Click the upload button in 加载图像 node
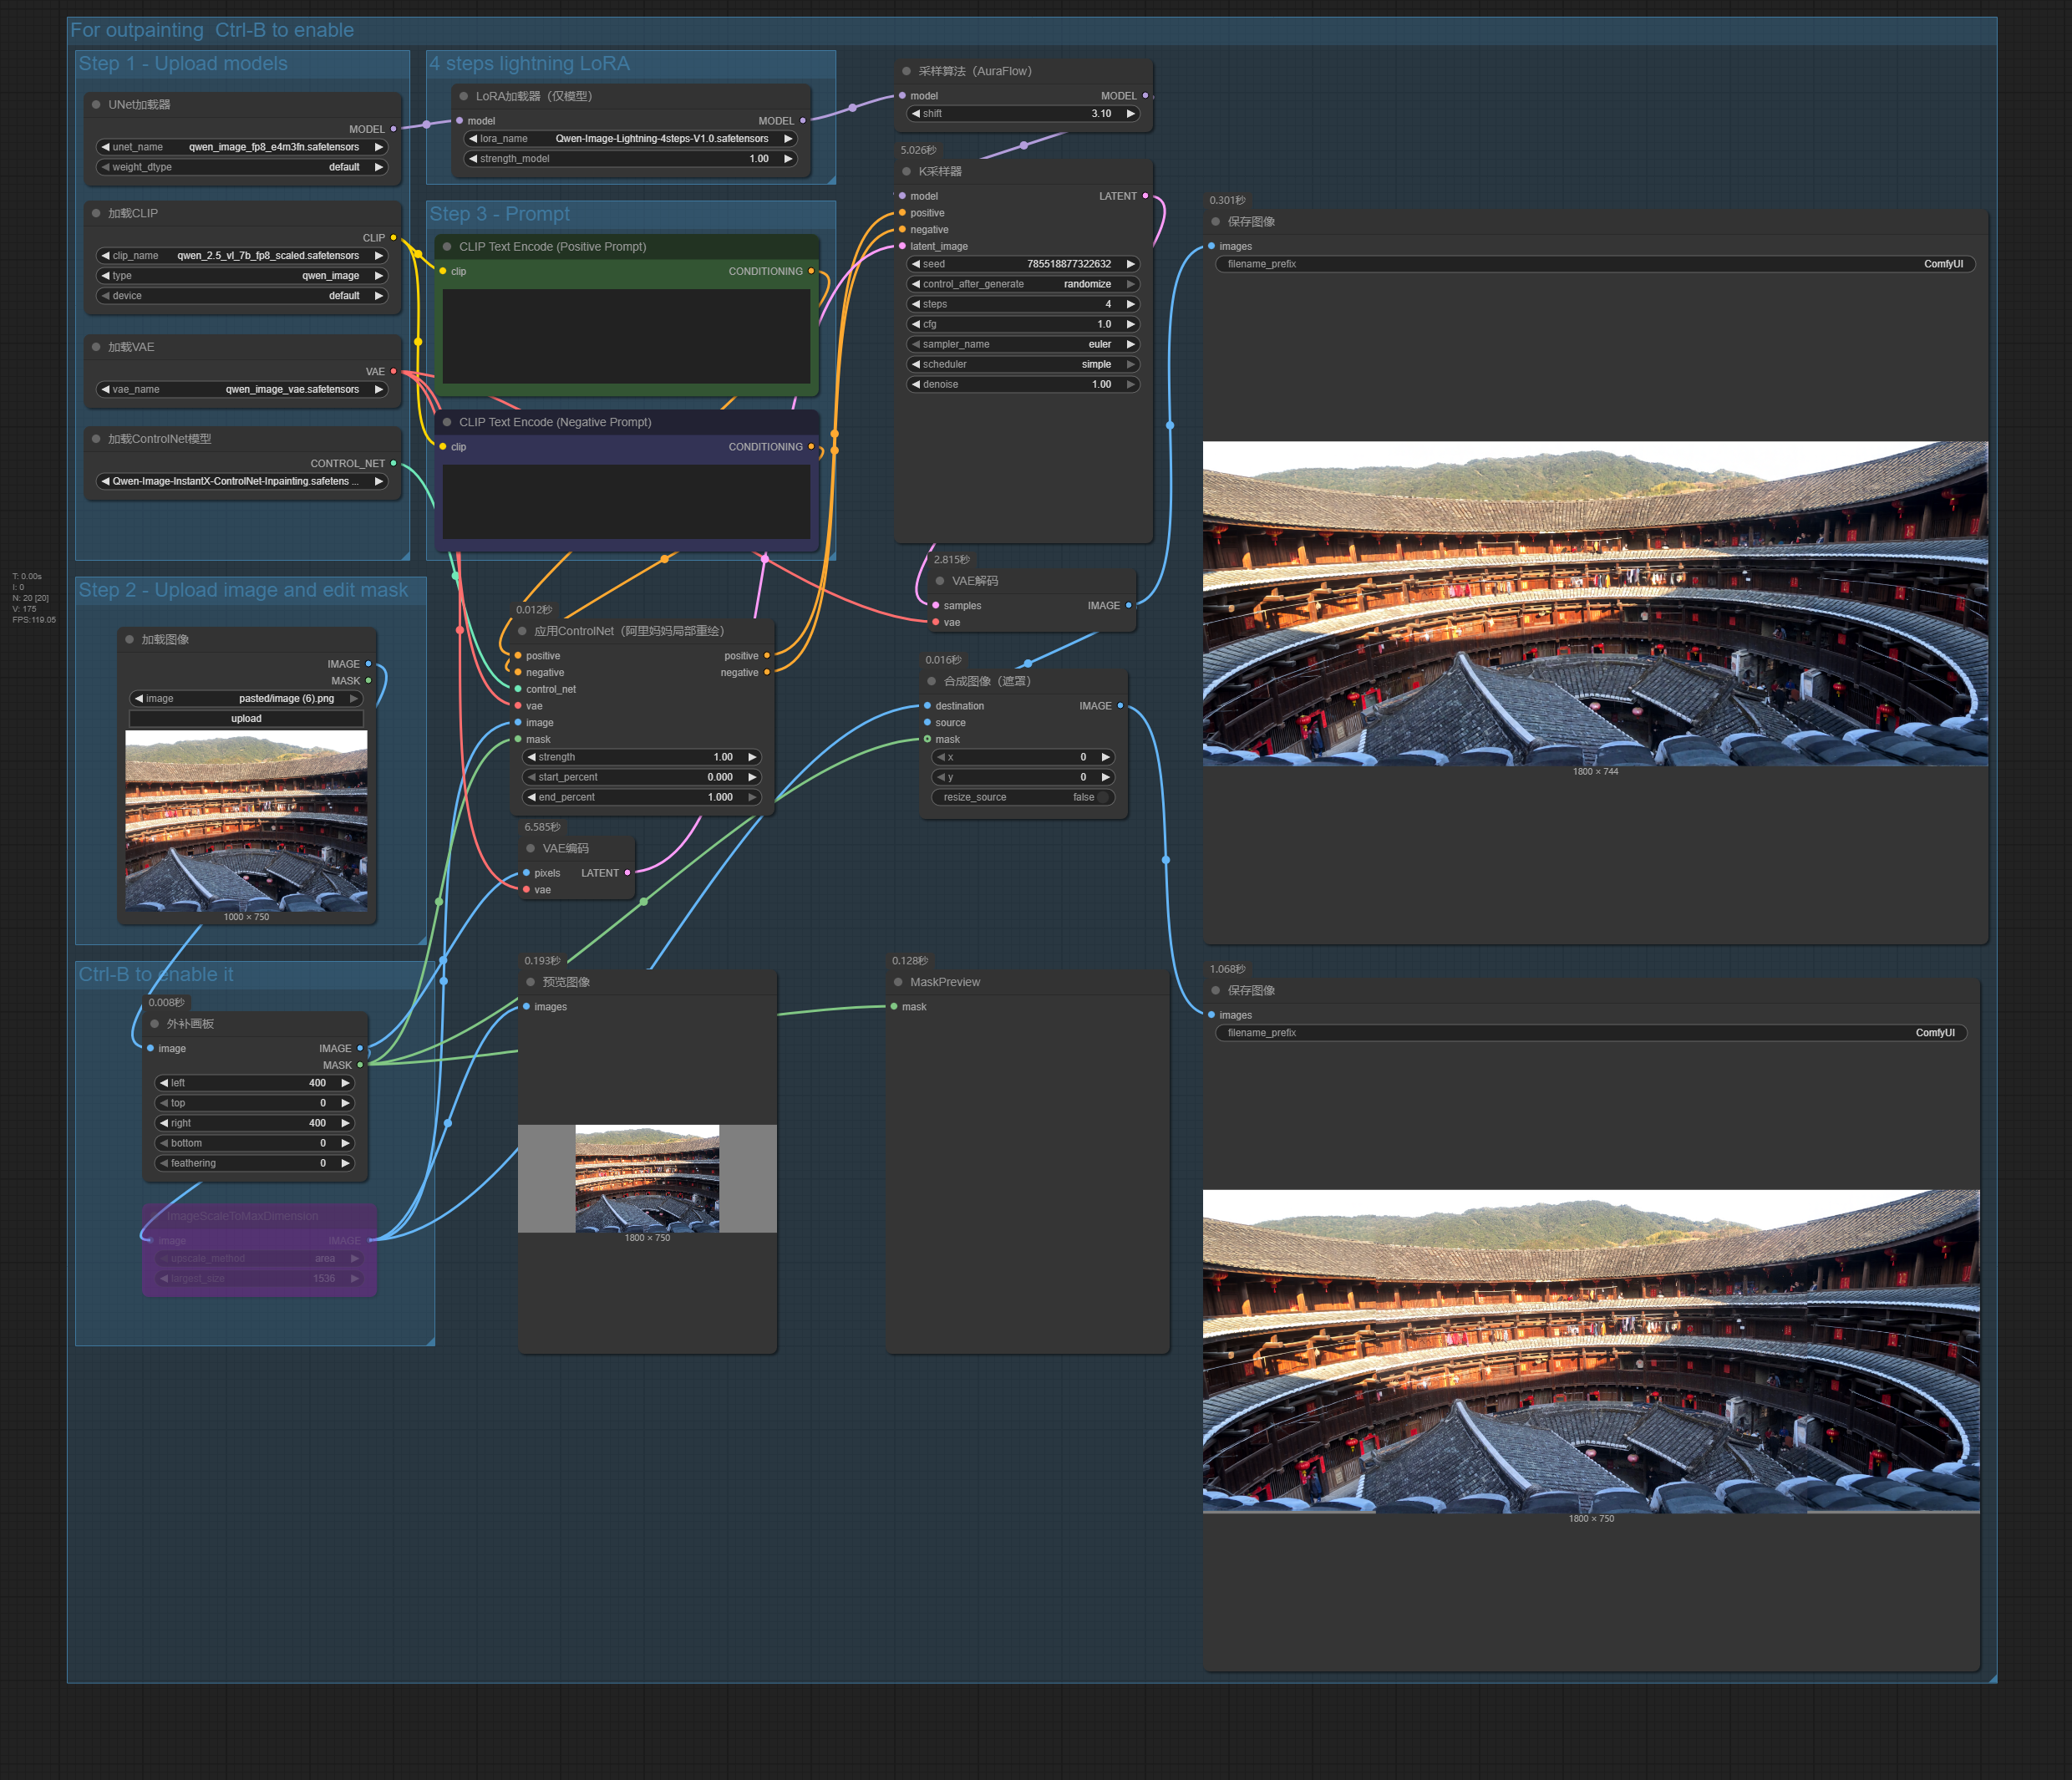 [x=246, y=718]
